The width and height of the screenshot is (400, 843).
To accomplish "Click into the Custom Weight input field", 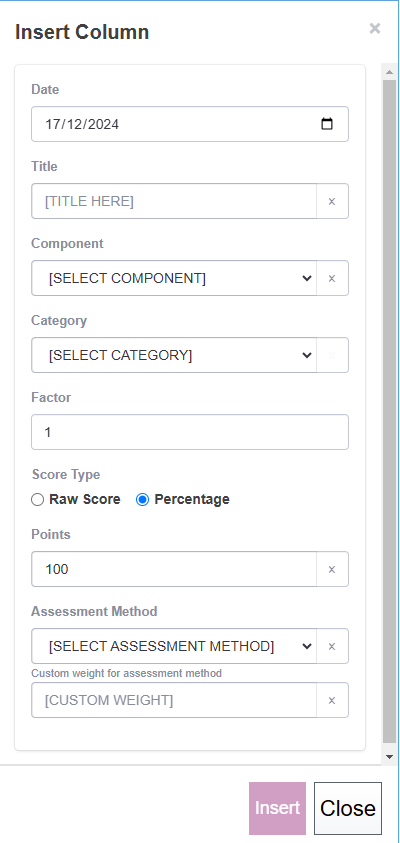I will (x=174, y=700).
